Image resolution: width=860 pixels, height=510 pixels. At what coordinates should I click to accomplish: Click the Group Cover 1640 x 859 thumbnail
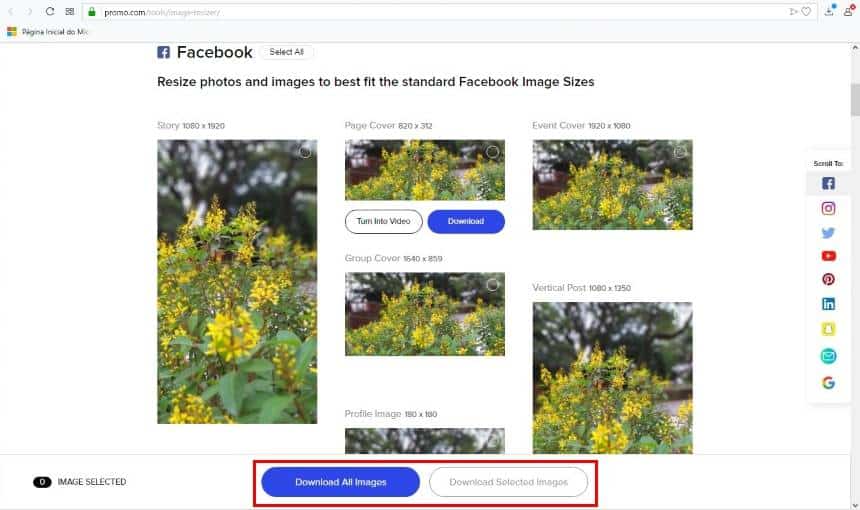coord(425,314)
